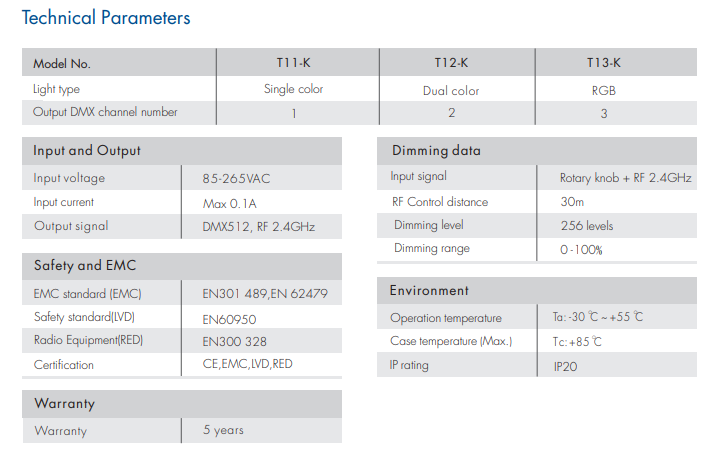
Task: Click the DMX512, RF 2.4GHz output signal value
Action: tap(259, 227)
